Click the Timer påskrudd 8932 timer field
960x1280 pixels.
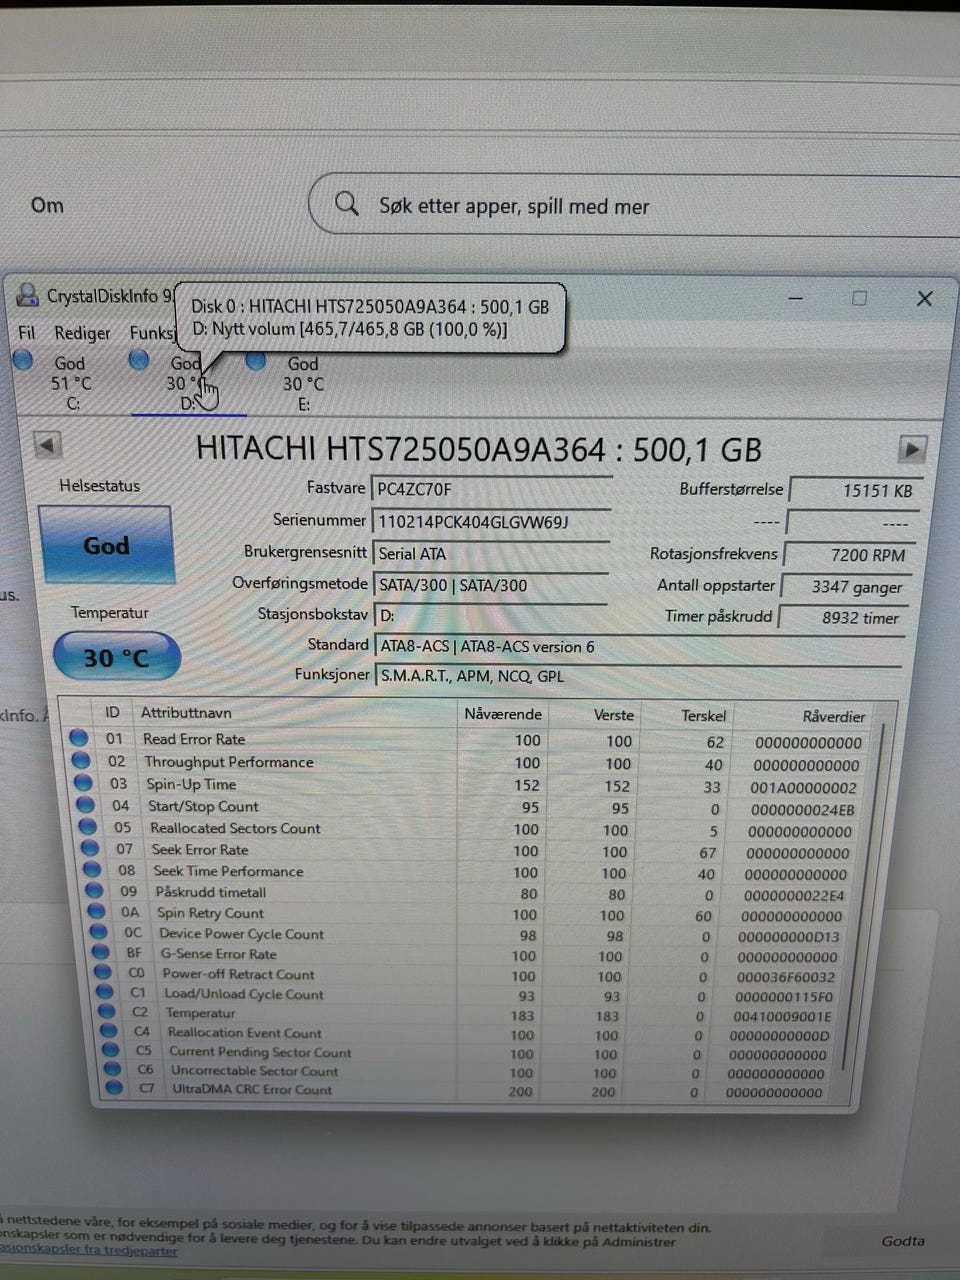(x=844, y=618)
